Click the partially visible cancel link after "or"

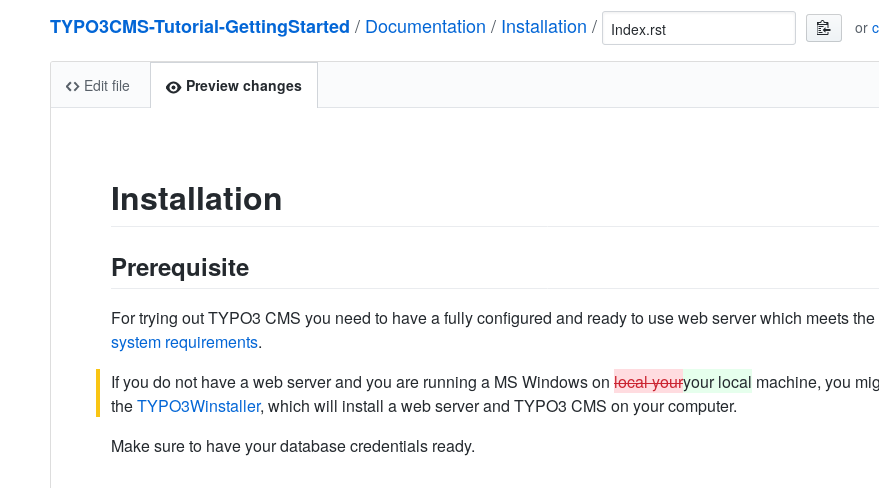(874, 29)
